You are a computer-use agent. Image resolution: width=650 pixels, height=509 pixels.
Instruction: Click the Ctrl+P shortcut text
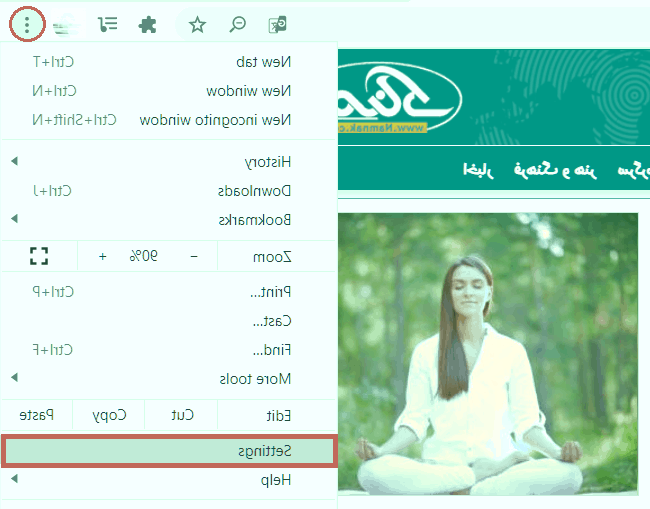point(53,292)
